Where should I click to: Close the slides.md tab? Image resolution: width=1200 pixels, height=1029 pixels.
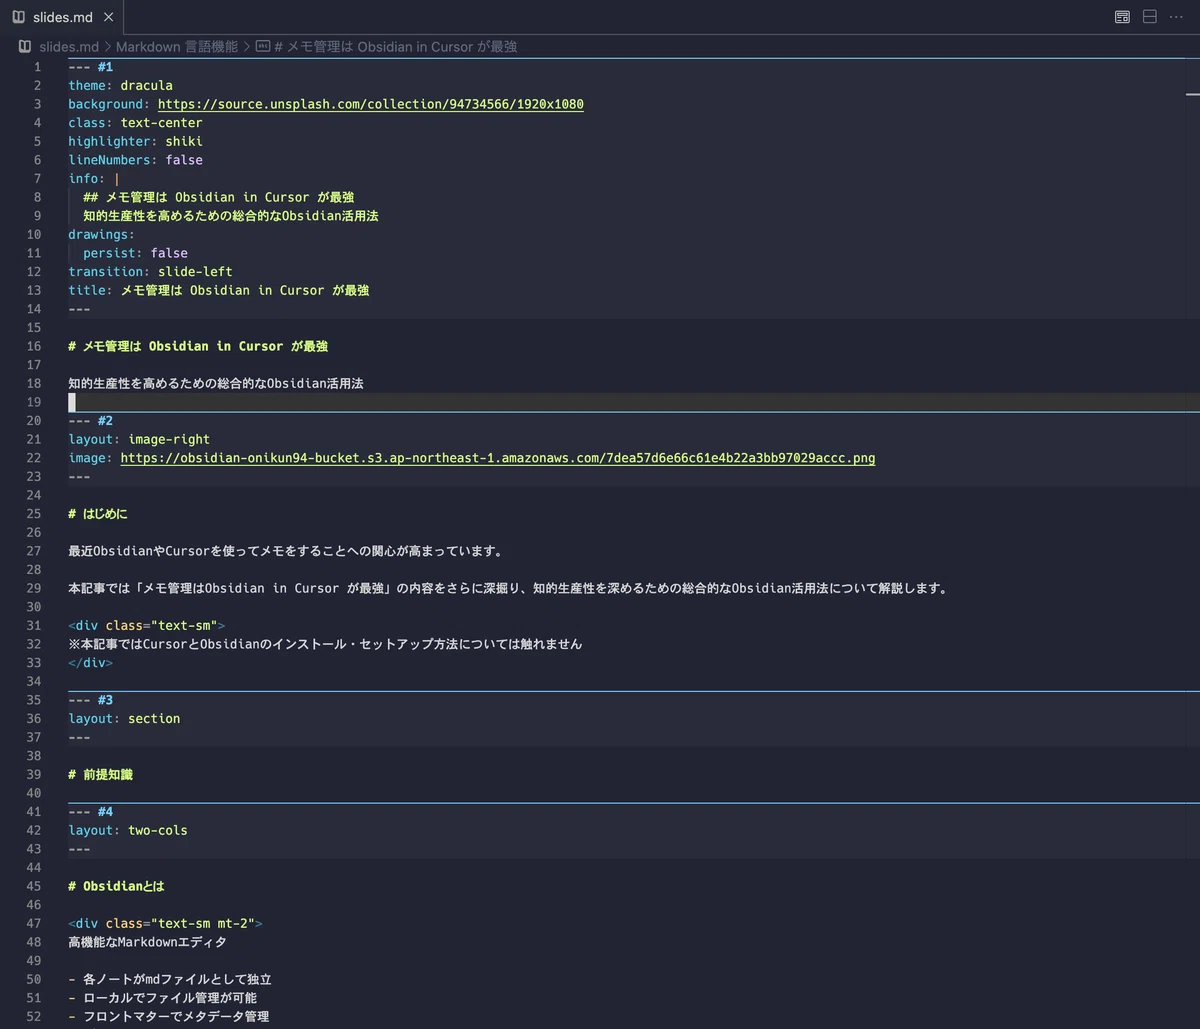[109, 18]
